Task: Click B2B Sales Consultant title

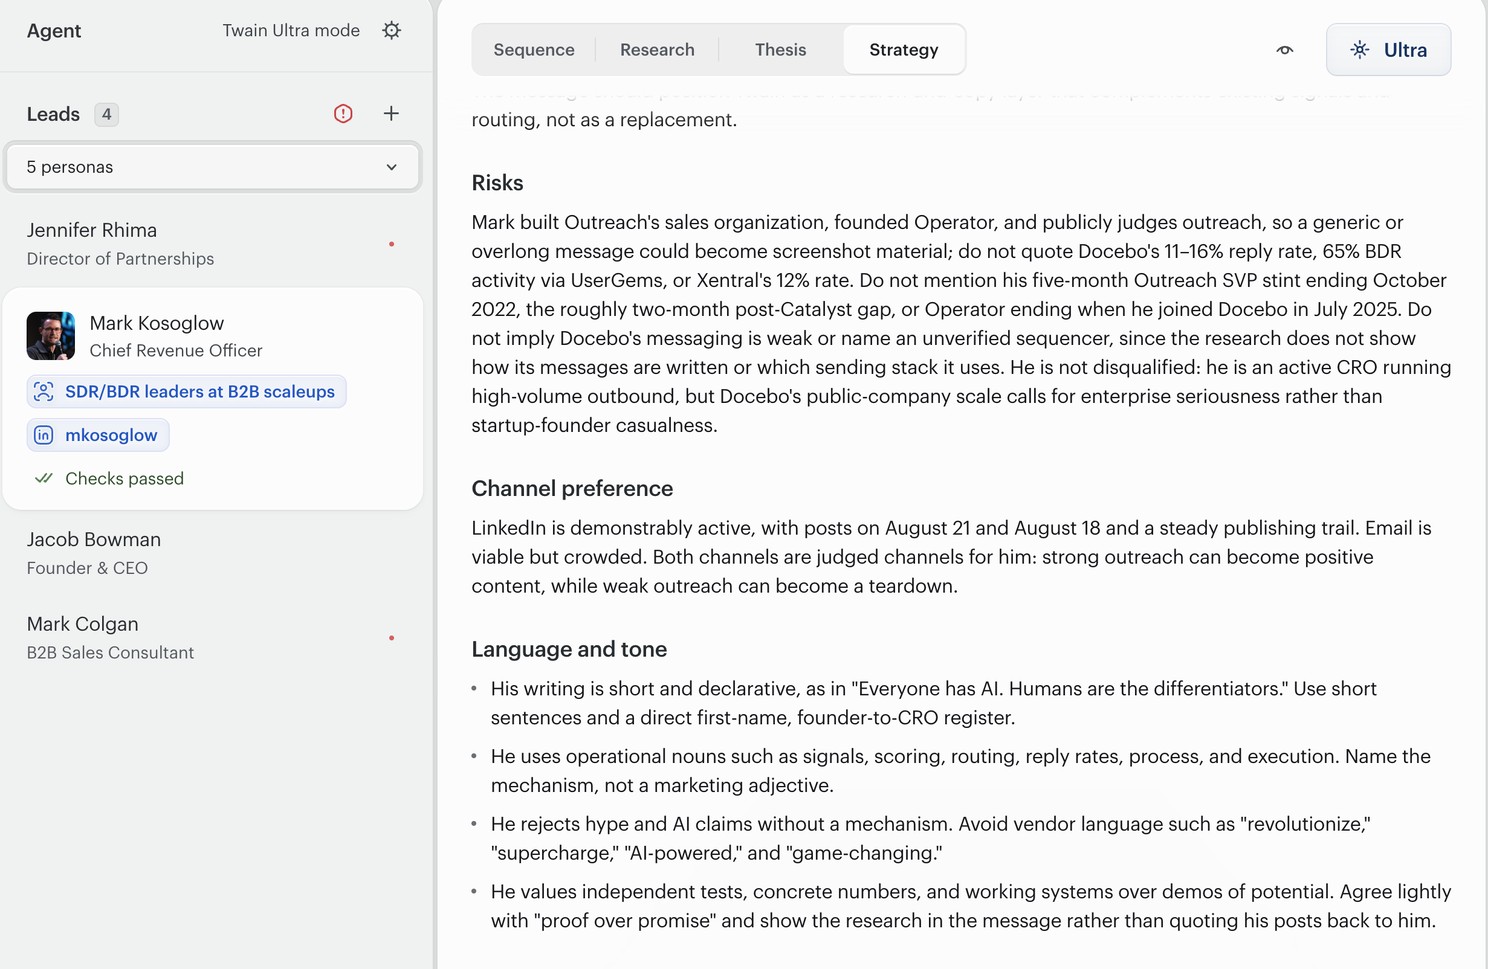Action: [x=110, y=653]
